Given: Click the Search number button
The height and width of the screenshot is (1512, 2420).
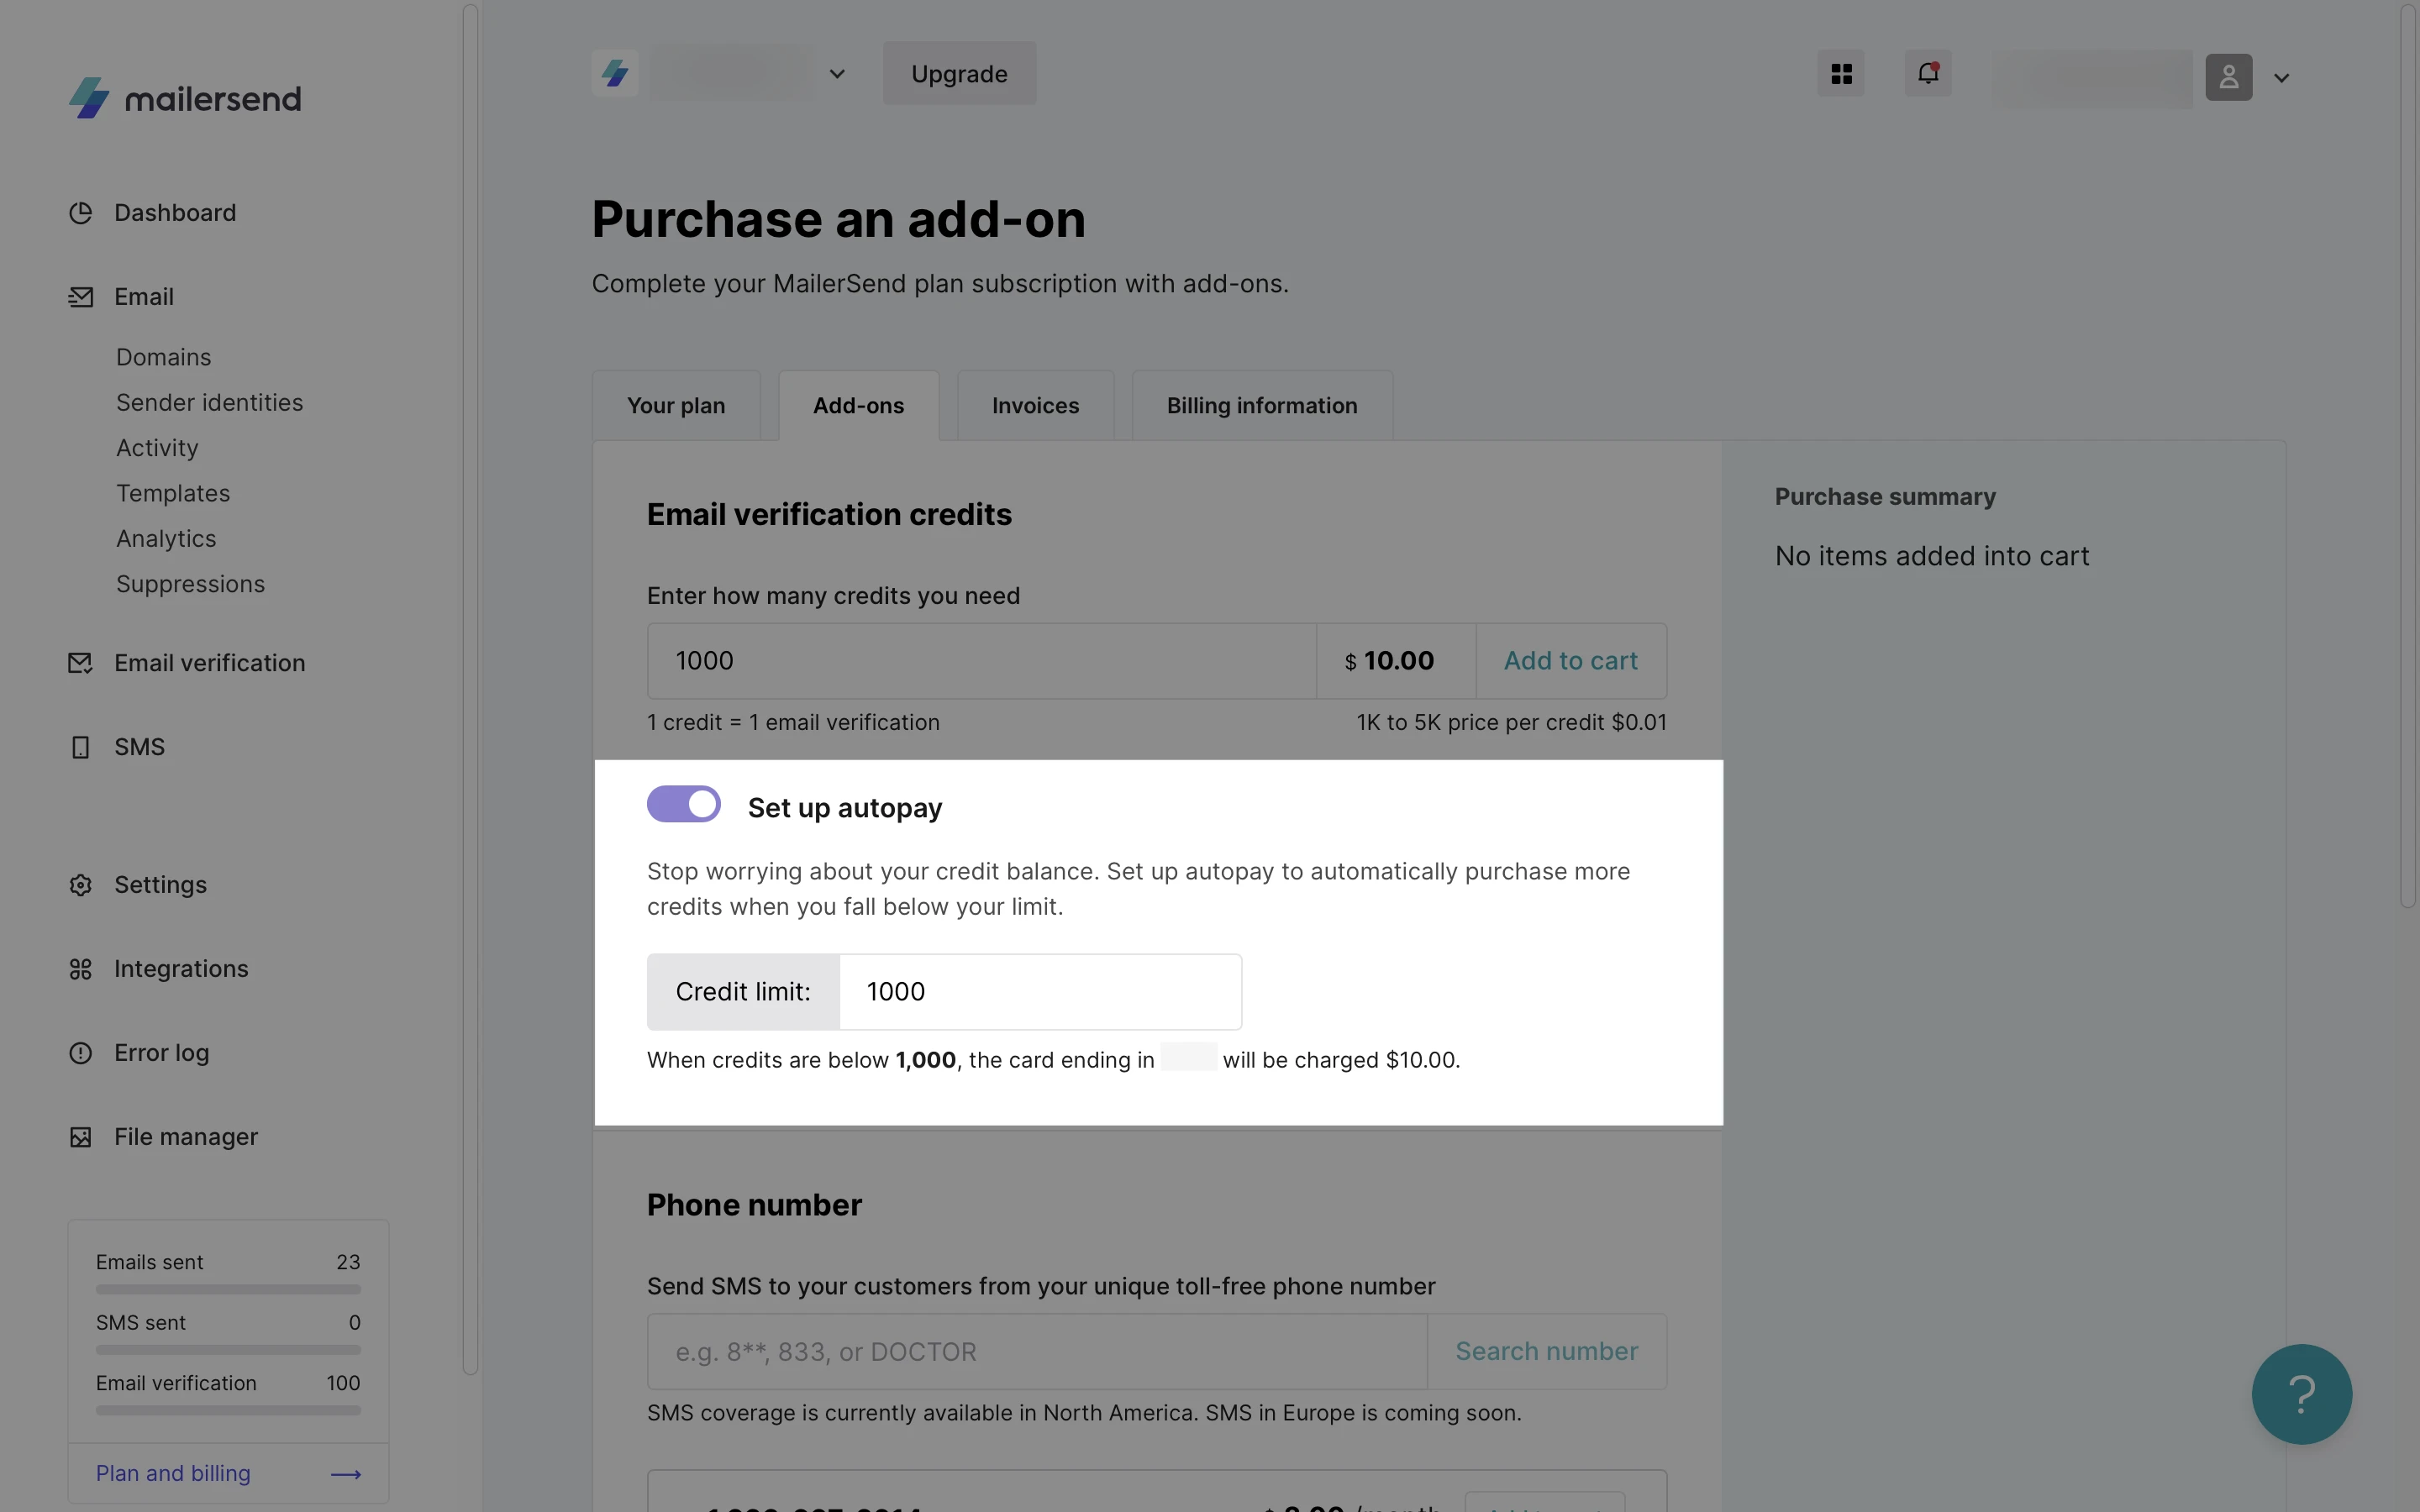Looking at the screenshot, I should 1546,1351.
